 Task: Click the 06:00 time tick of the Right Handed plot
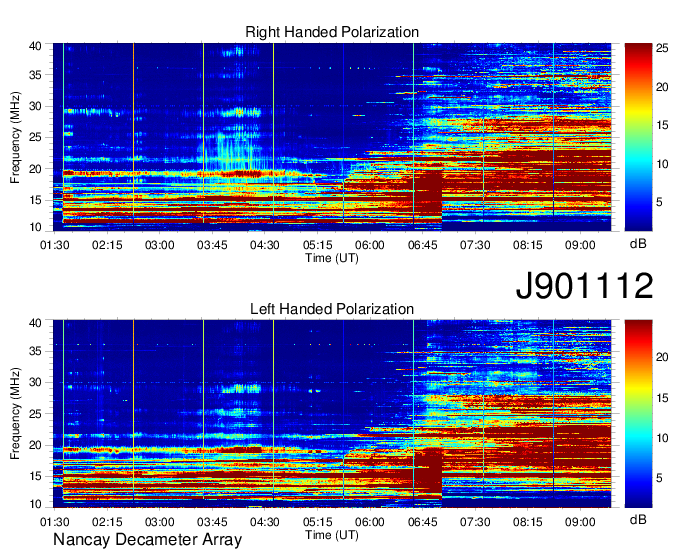click(370, 245)
